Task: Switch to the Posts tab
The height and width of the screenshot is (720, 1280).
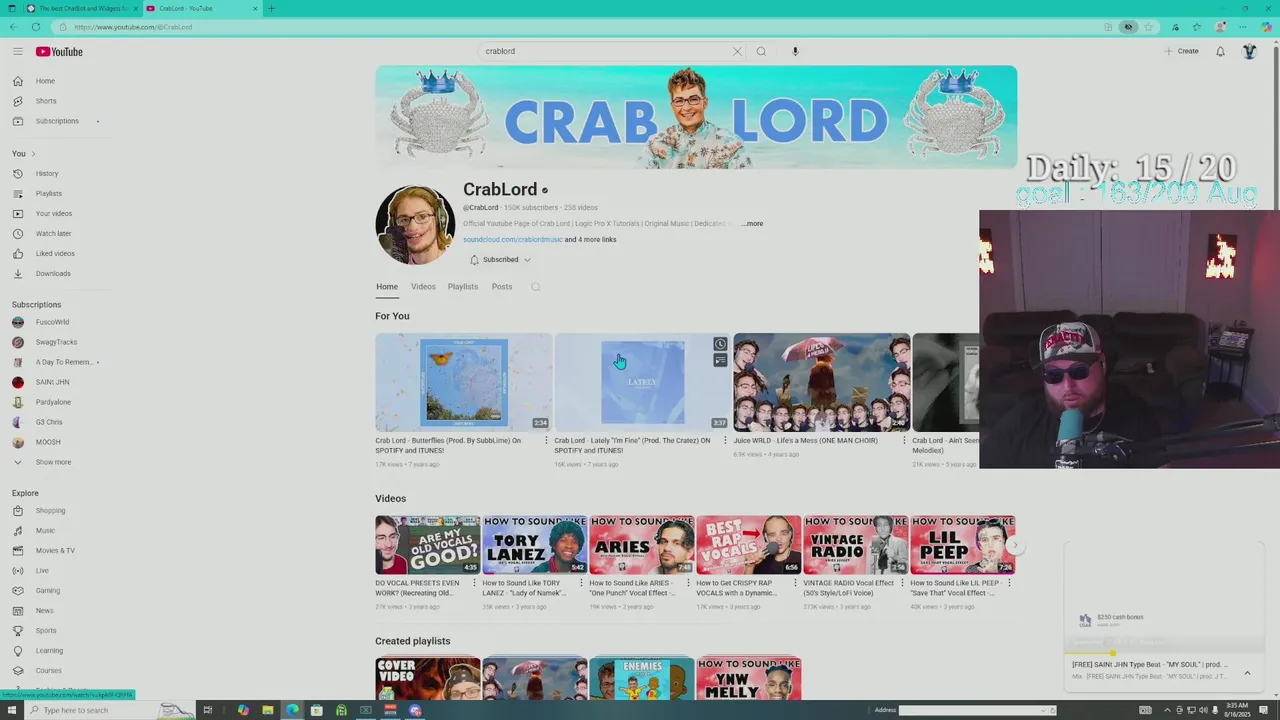Action: pyautogui.click(x=502, y=287)
